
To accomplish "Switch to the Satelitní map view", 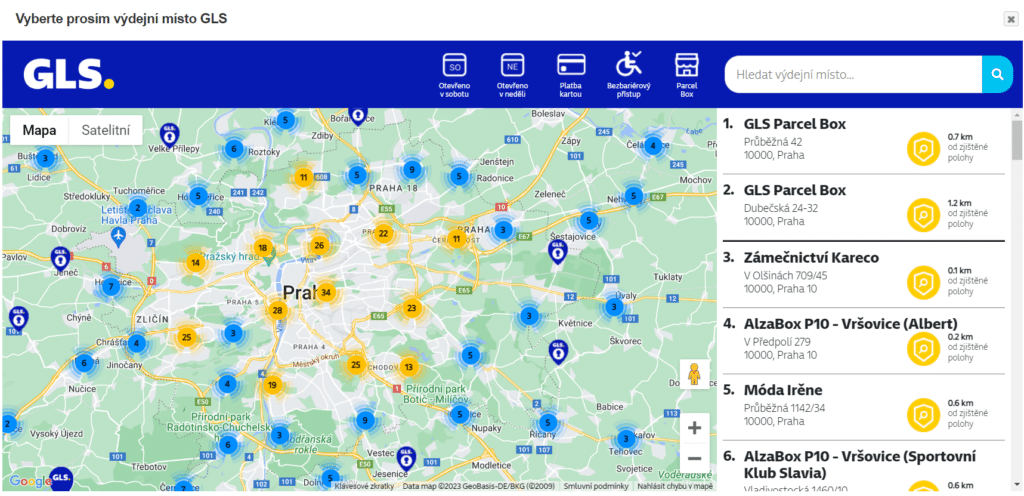I will pos(105,130).
